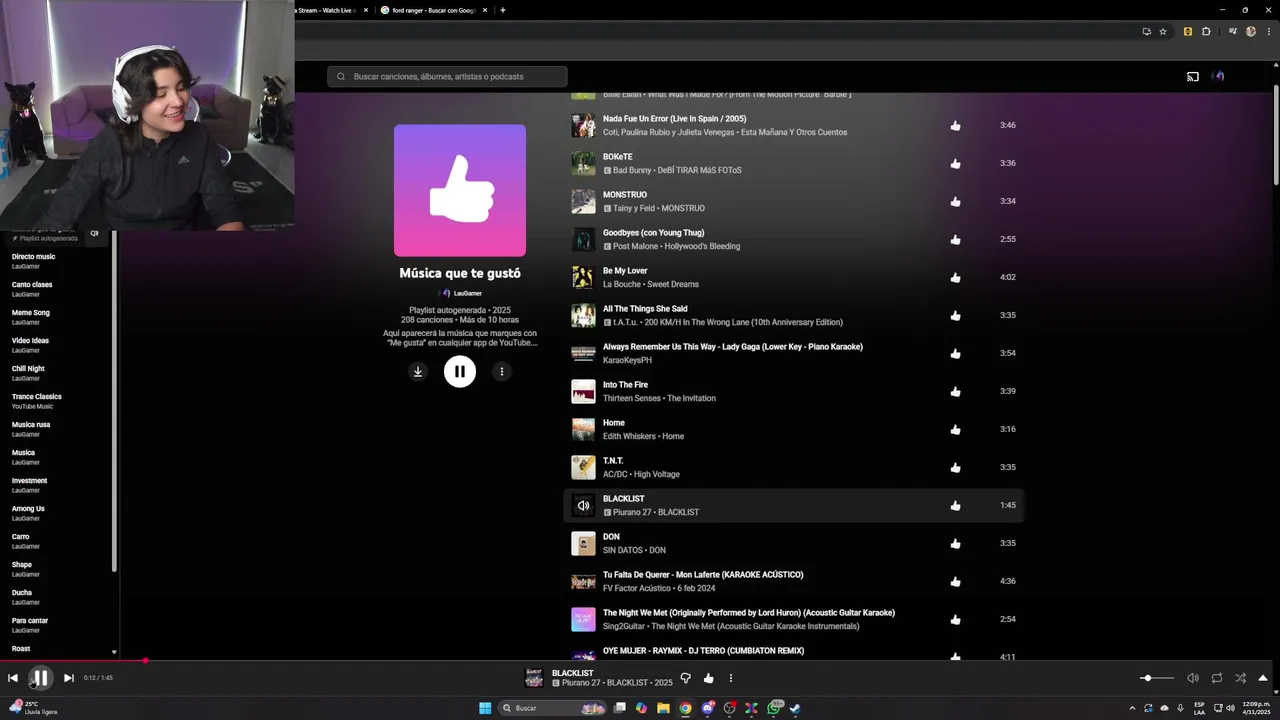Open the AC/DC artist link

(615, 474)
